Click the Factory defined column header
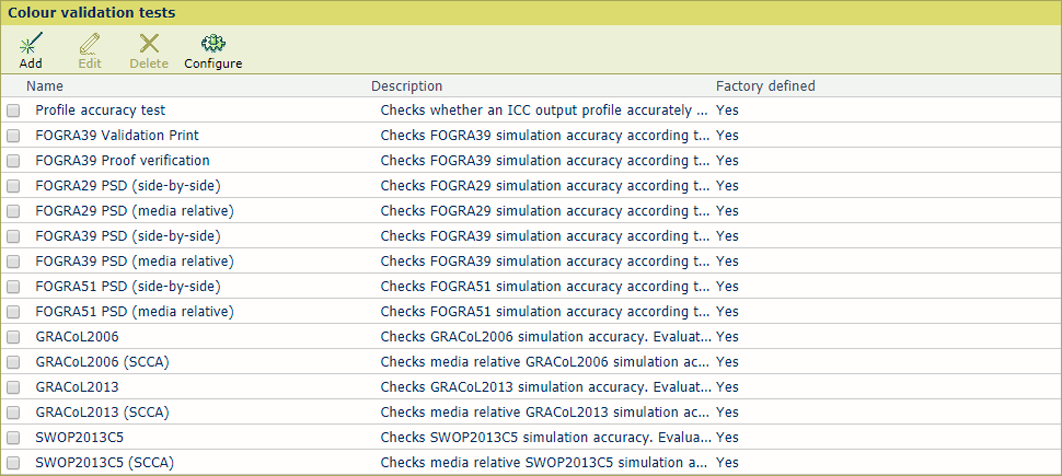This screenshot has height=476, width=1062. pyautogui.click(x=765, y=86)
